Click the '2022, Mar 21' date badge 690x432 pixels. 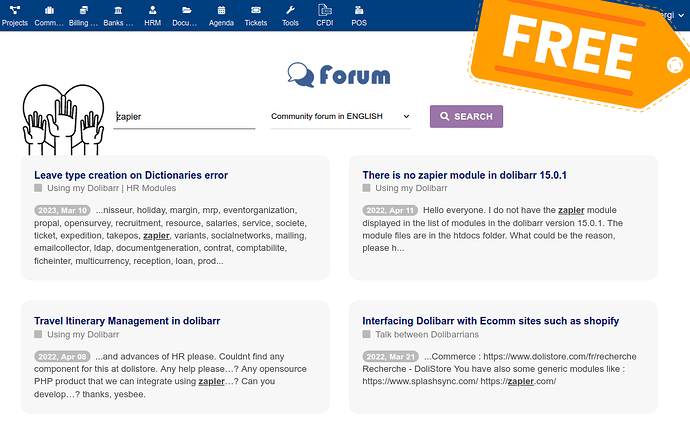391,356
